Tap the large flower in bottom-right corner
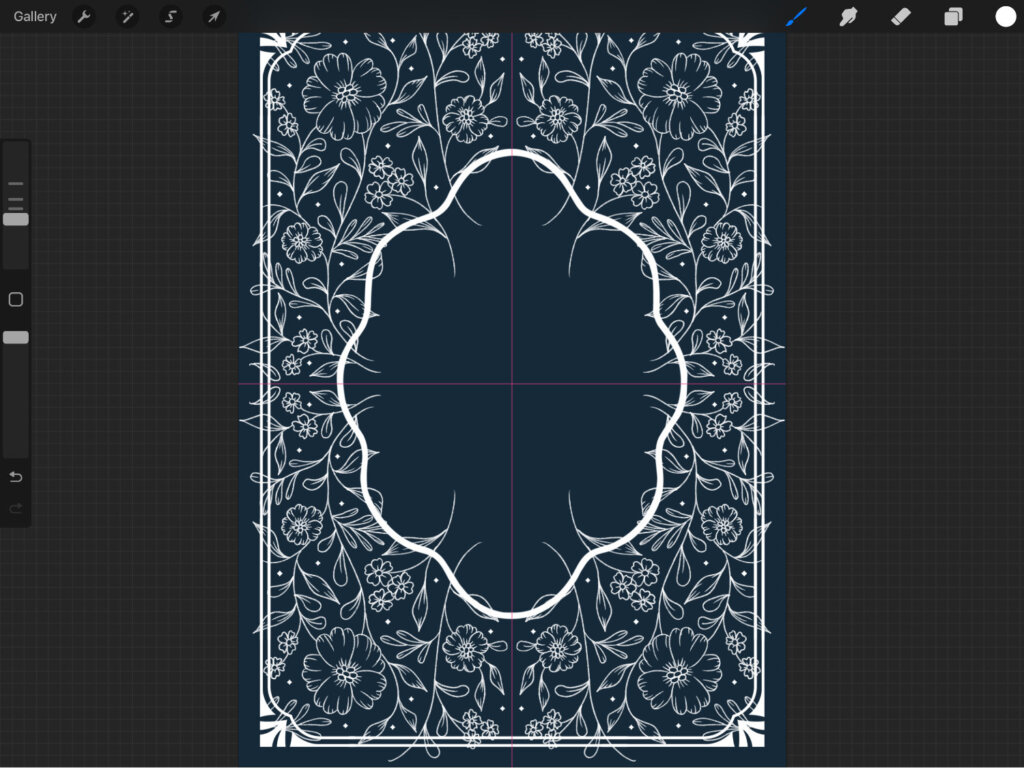Screen dimensions: 1024x768 679,671
